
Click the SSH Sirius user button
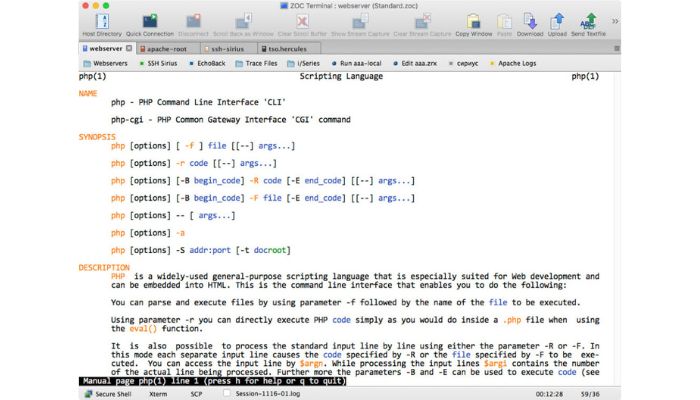(x=158, y=63)
